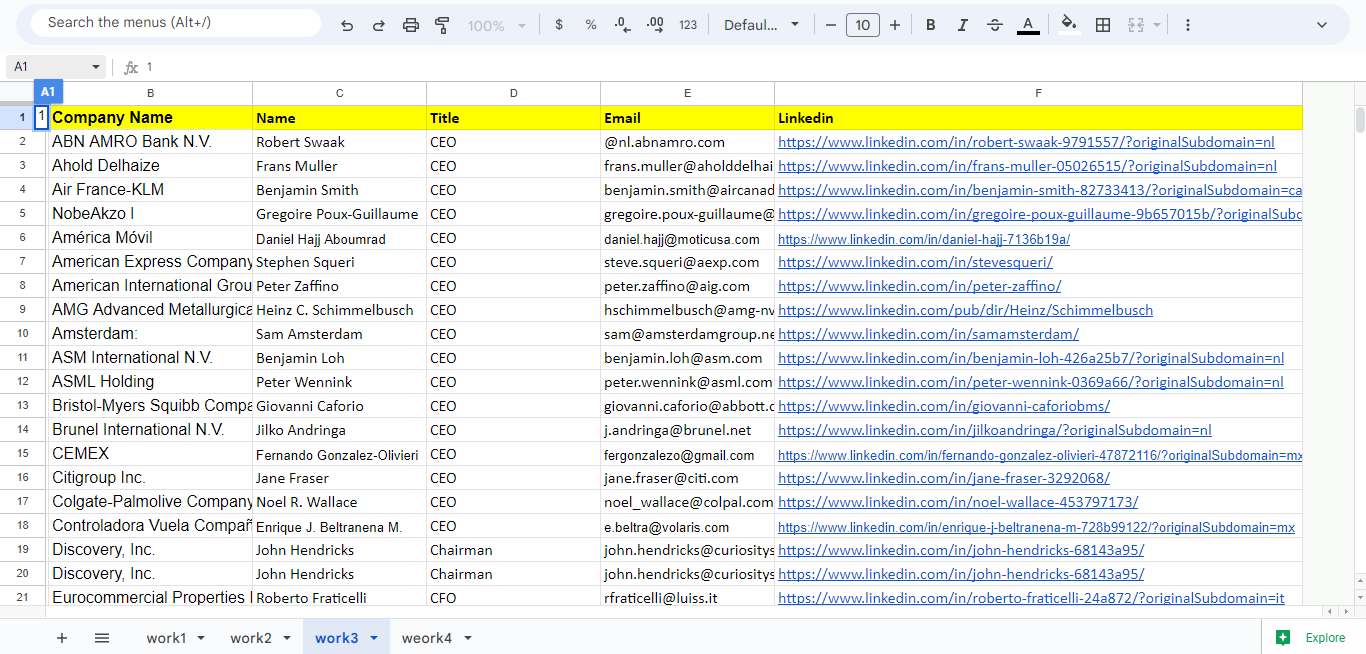The image size is (1366, 654).
Task: Open the all sheets list icon
Action: [x=102, y=638]
